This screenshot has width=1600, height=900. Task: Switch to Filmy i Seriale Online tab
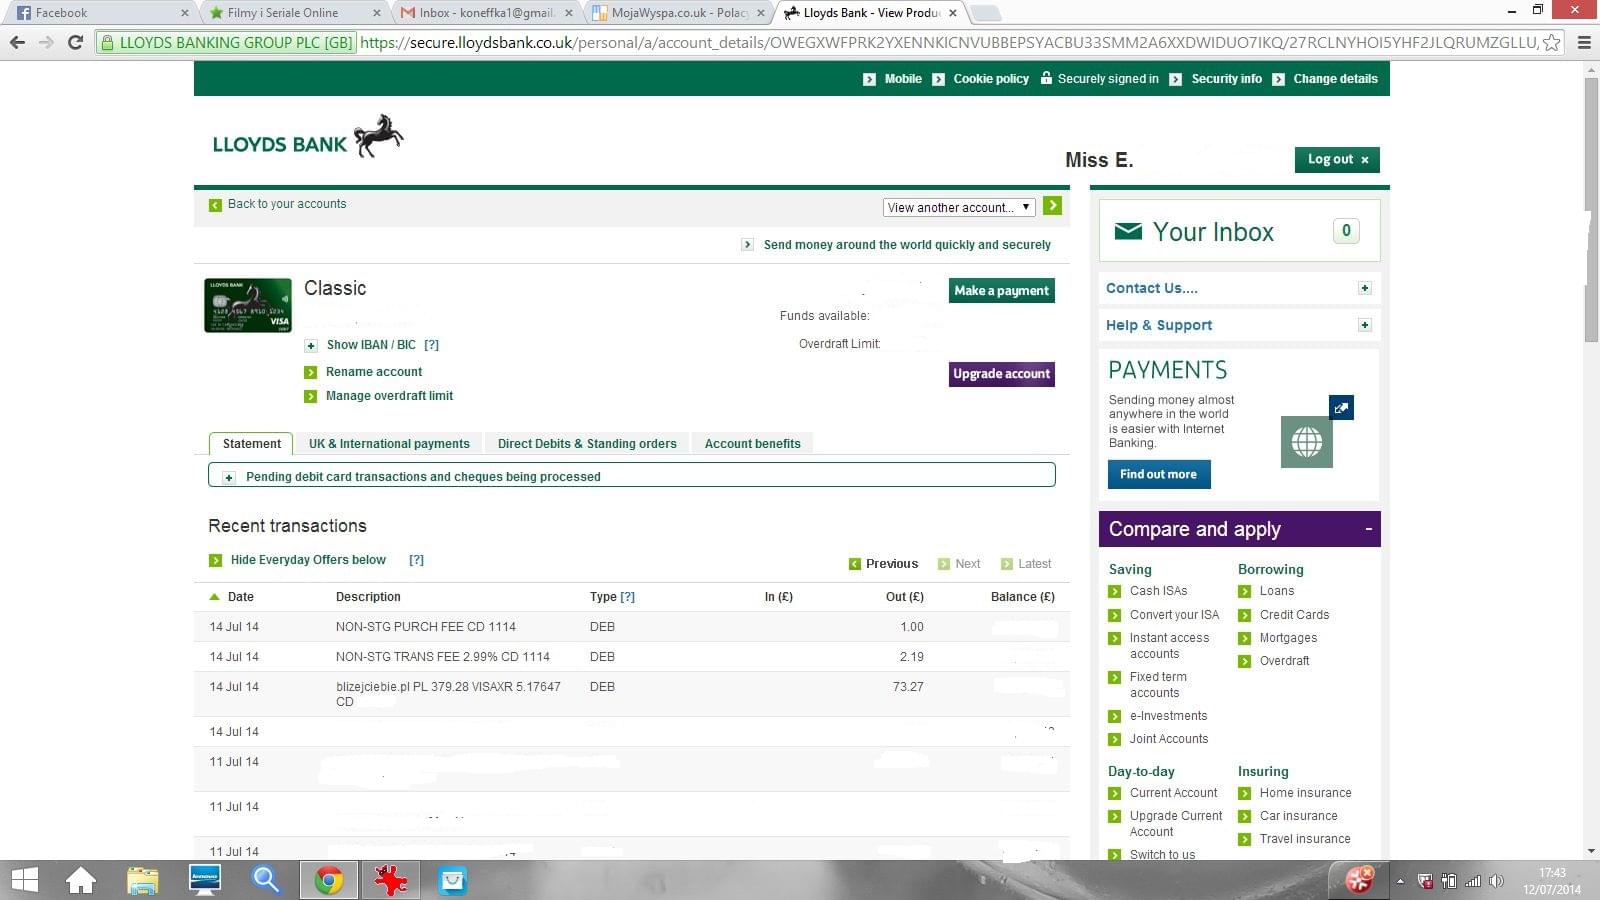coord(292,13)
